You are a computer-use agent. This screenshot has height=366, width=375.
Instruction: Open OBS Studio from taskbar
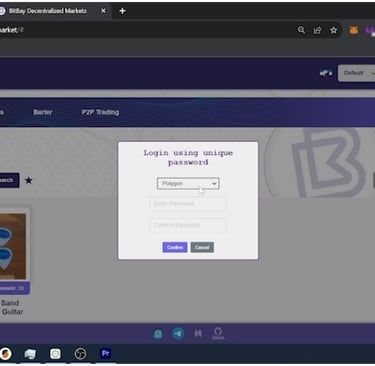tap(80, 354)
